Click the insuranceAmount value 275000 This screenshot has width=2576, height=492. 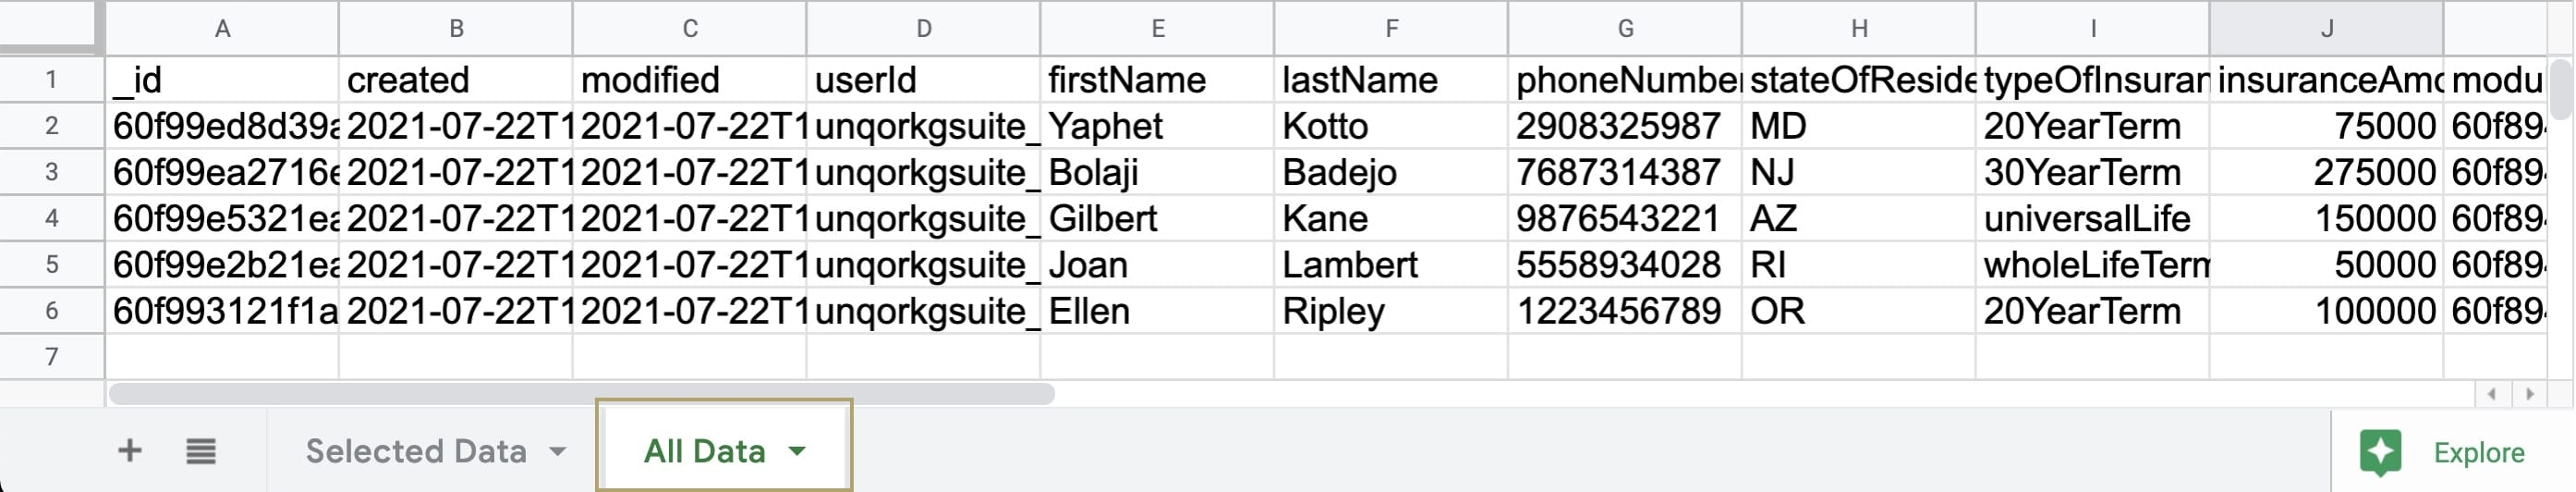2326,173
